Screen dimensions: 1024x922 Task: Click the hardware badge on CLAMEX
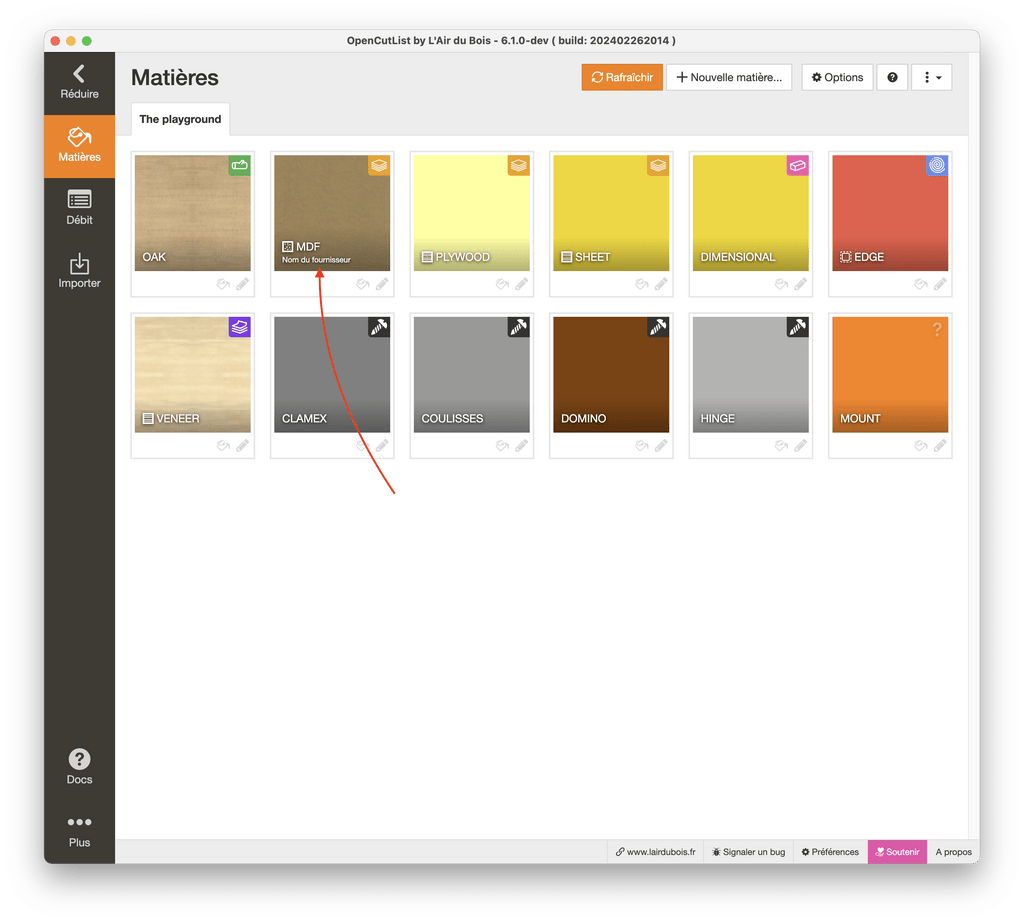tap(379, 327)
